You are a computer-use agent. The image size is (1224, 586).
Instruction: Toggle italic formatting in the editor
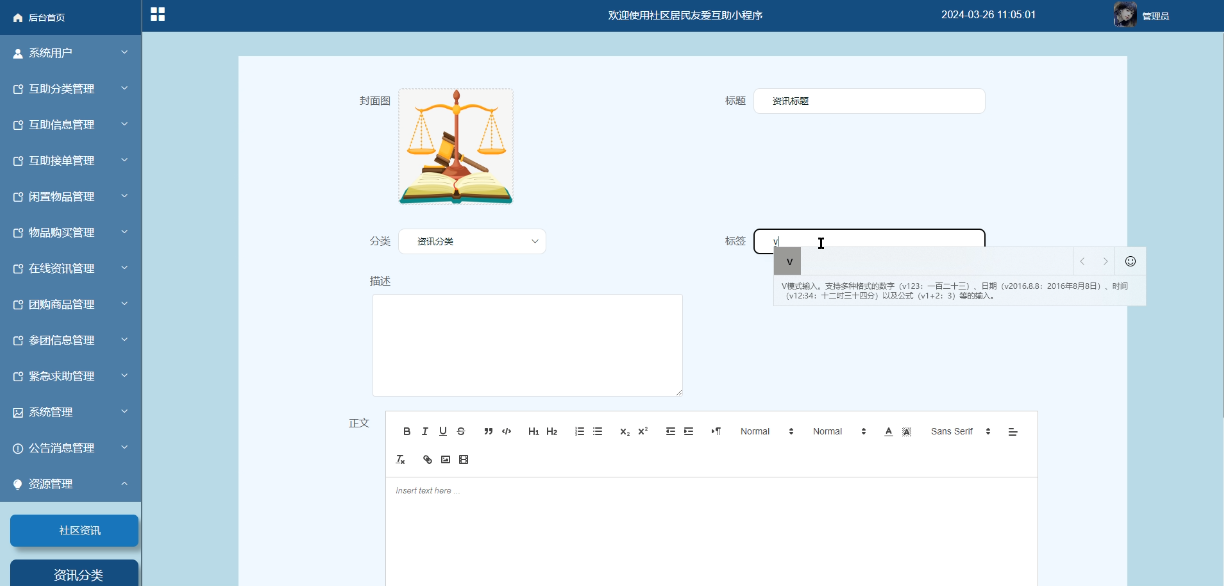(425, 431)
